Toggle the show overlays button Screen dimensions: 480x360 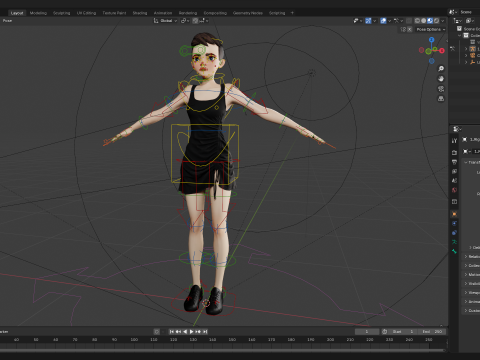click(x=383, y=21)
